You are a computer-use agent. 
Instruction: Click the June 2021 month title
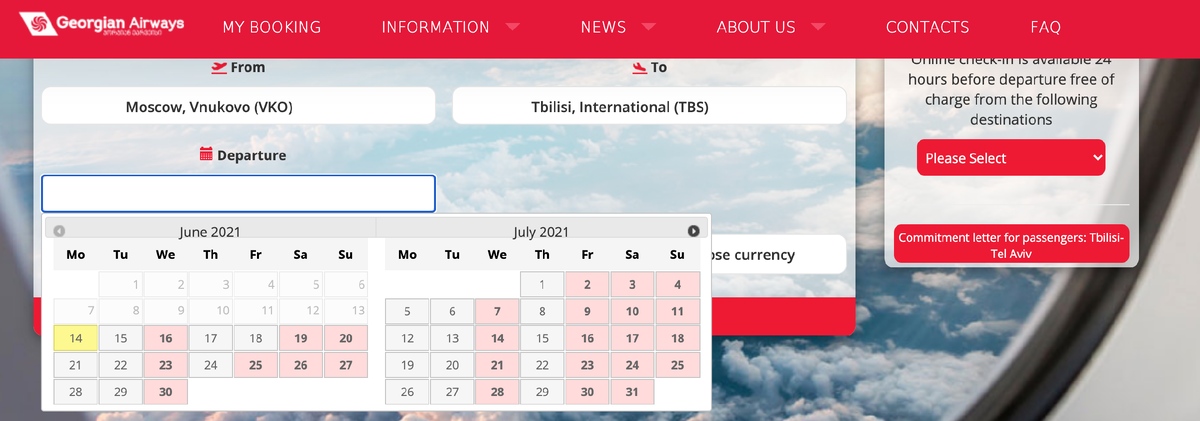(x=210, y=231)
